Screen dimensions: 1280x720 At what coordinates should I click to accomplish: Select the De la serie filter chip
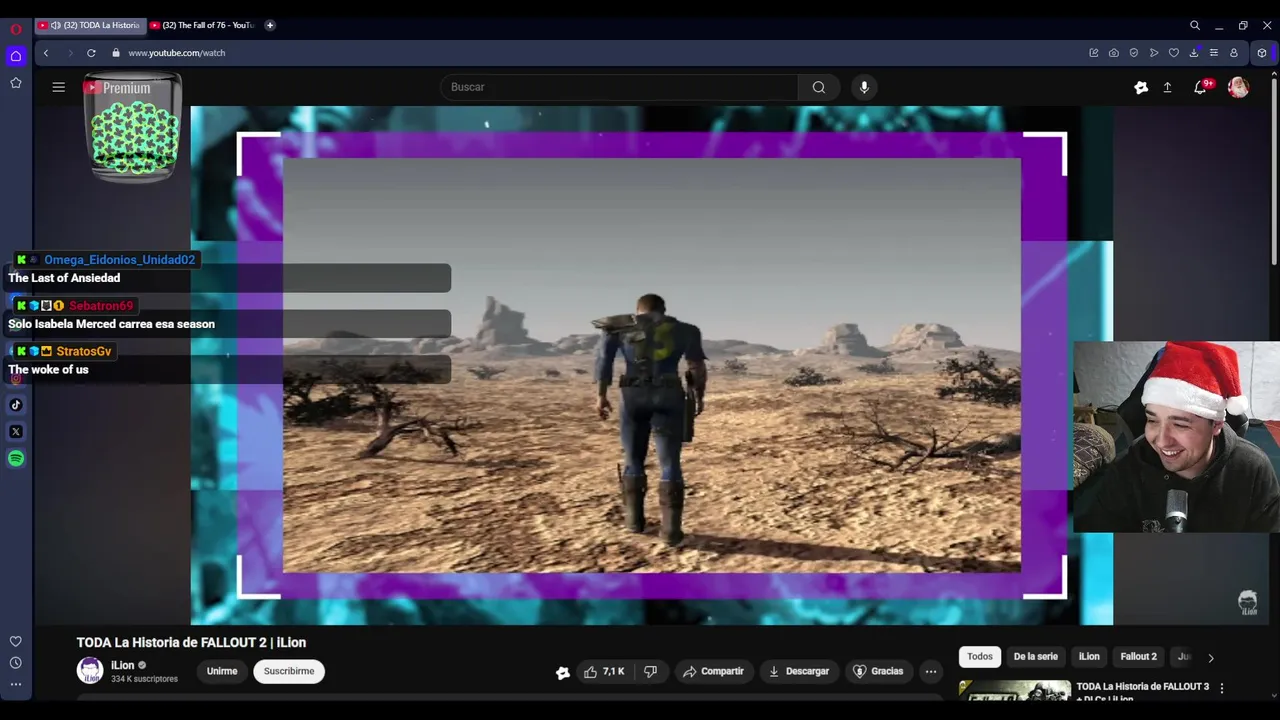point(1035,657)
